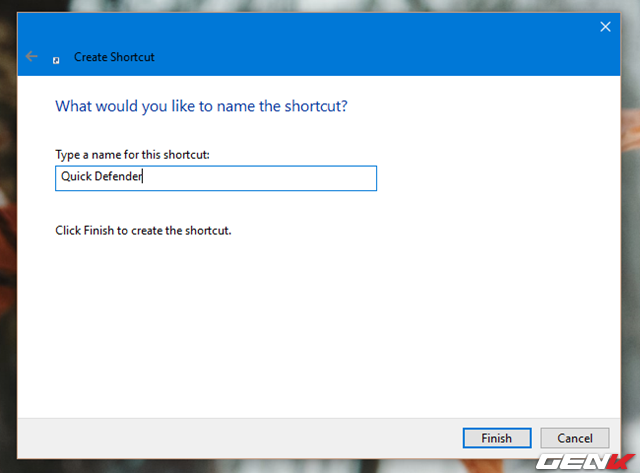
Task: Click the "Create Shortcut" title text
Action: (x=114, y=58)
